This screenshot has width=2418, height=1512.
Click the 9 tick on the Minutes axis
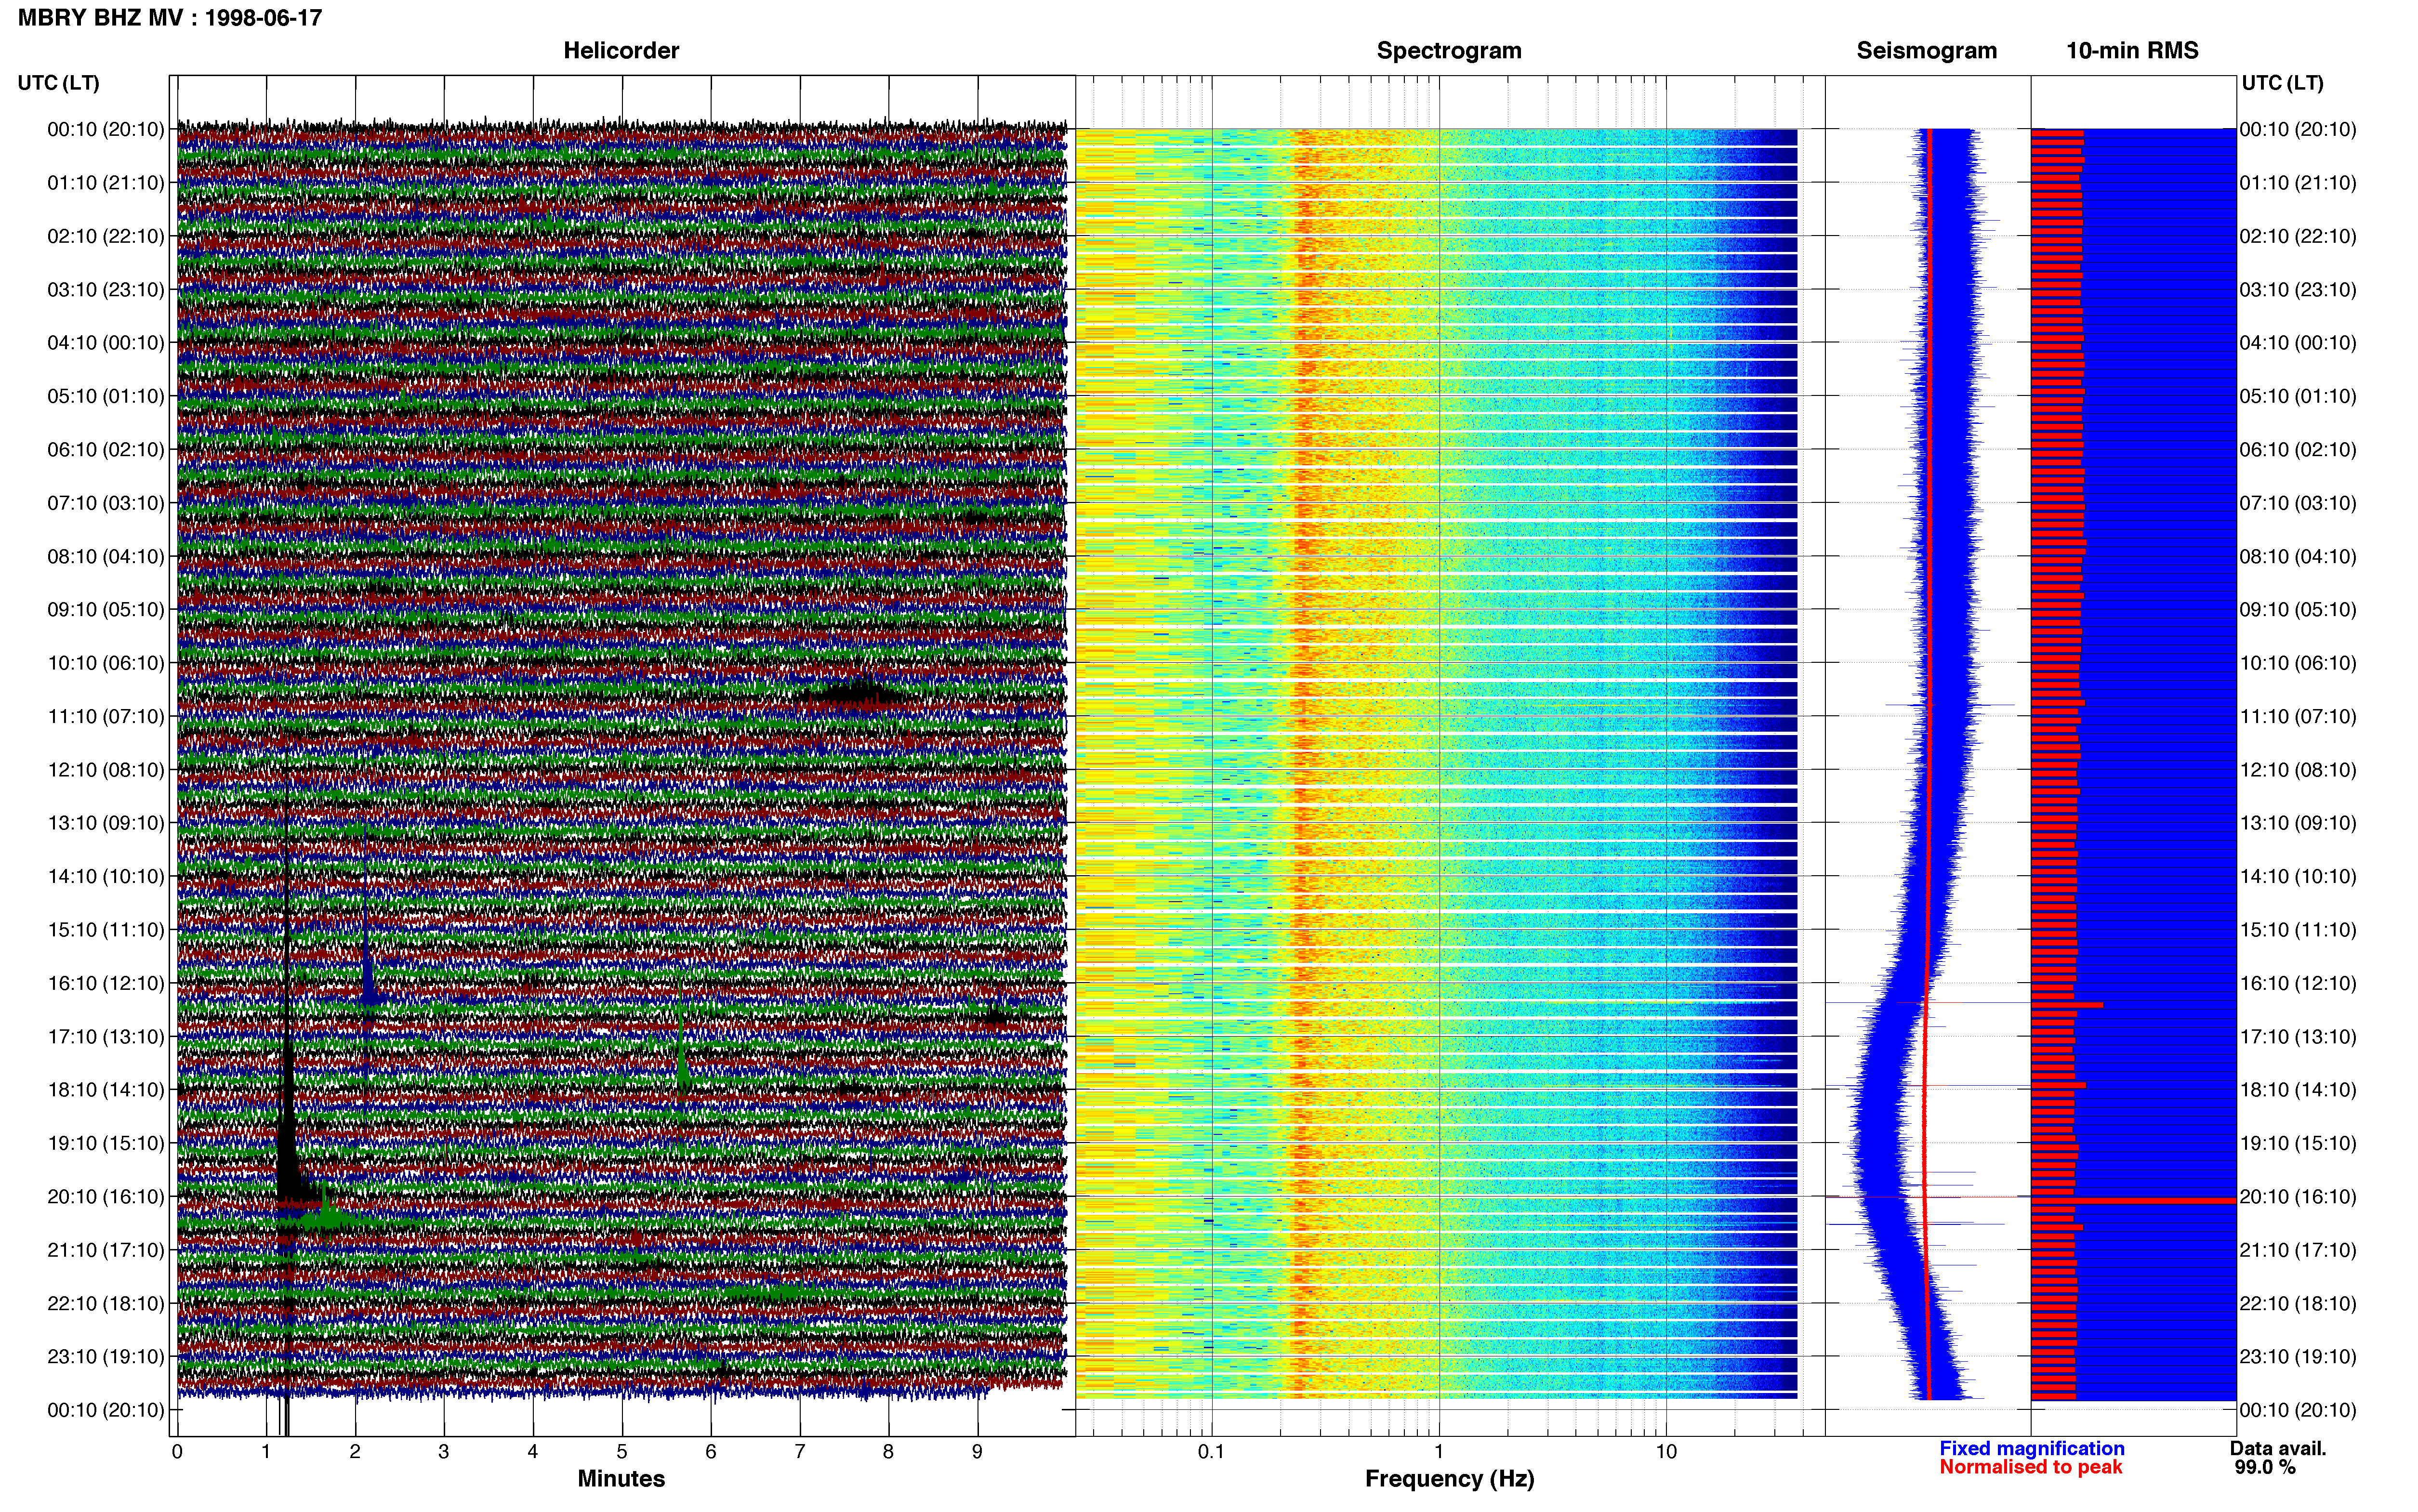[x=977, y=1452]
